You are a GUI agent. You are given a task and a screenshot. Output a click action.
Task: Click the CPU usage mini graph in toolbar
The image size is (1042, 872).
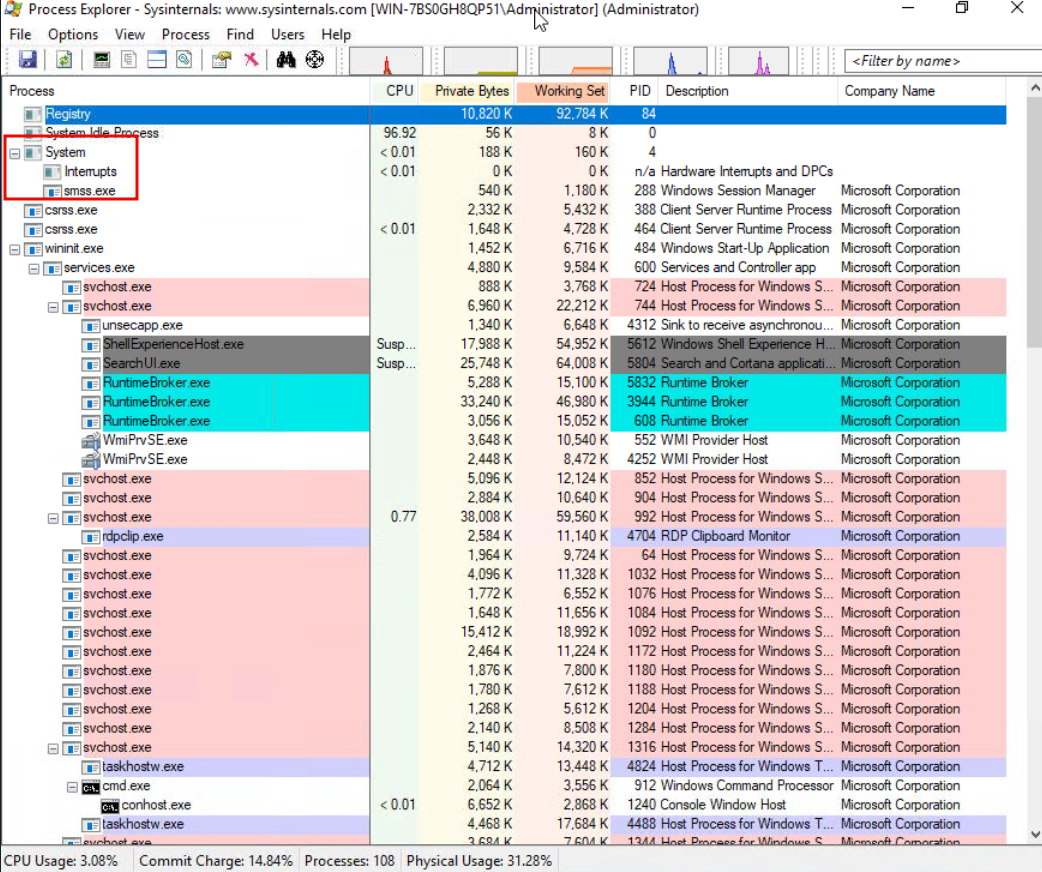(386, 61)
